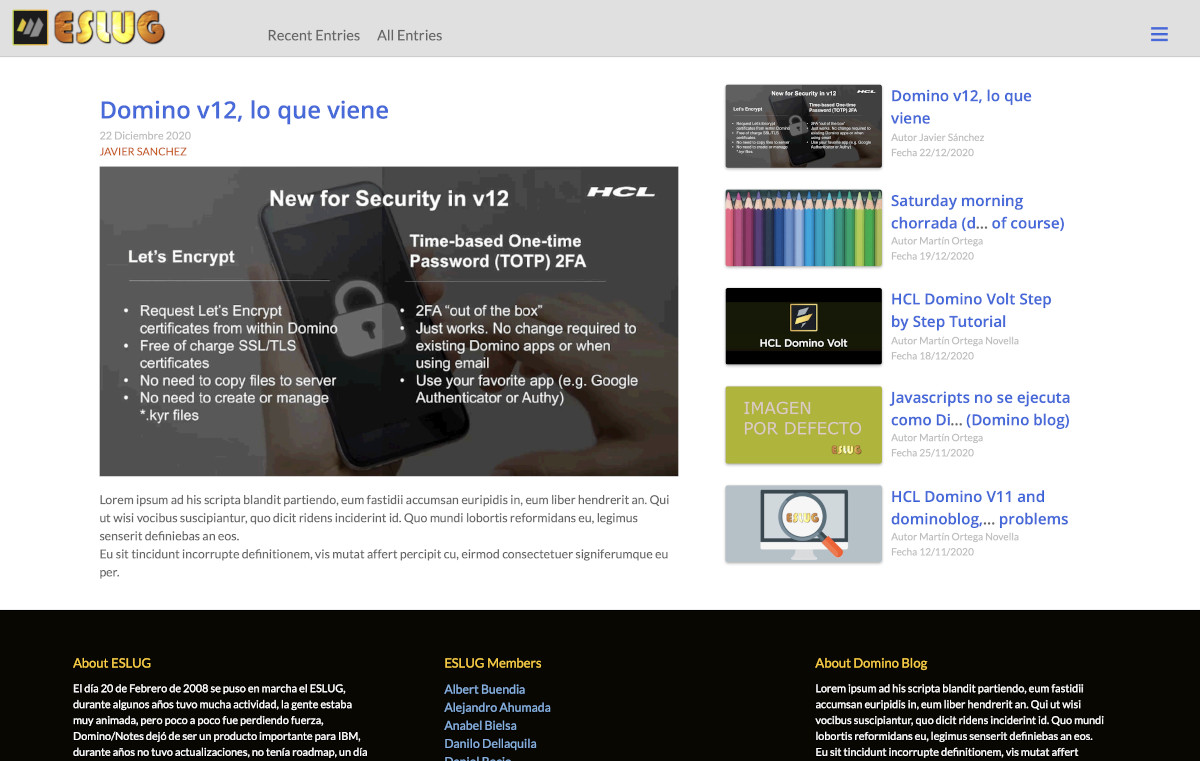Click the date 22 Diciembre 2020

pos(145,136)
